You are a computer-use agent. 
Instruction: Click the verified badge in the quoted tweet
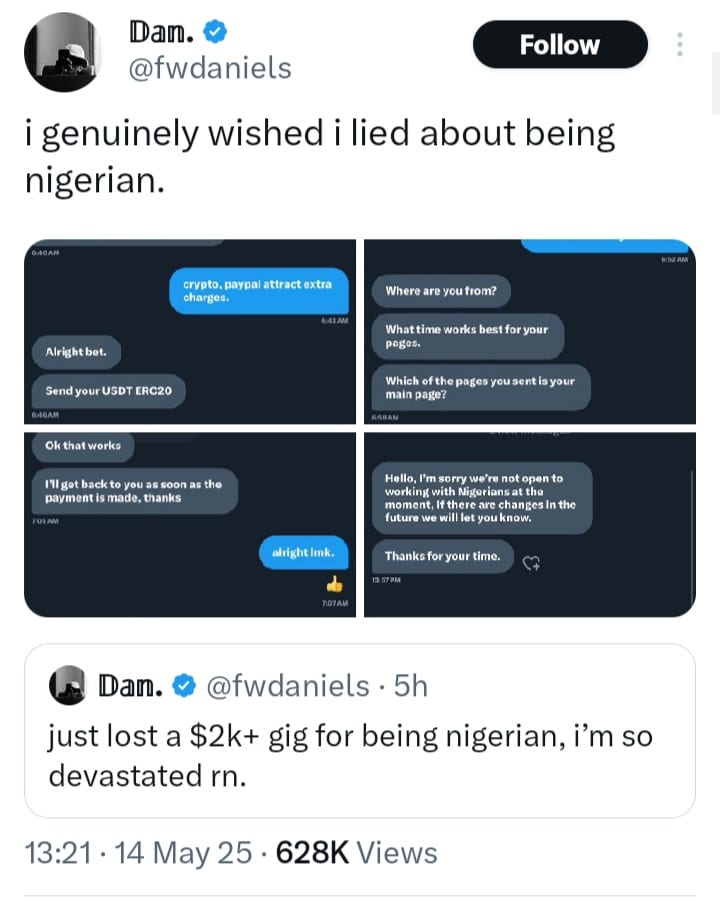184,685
